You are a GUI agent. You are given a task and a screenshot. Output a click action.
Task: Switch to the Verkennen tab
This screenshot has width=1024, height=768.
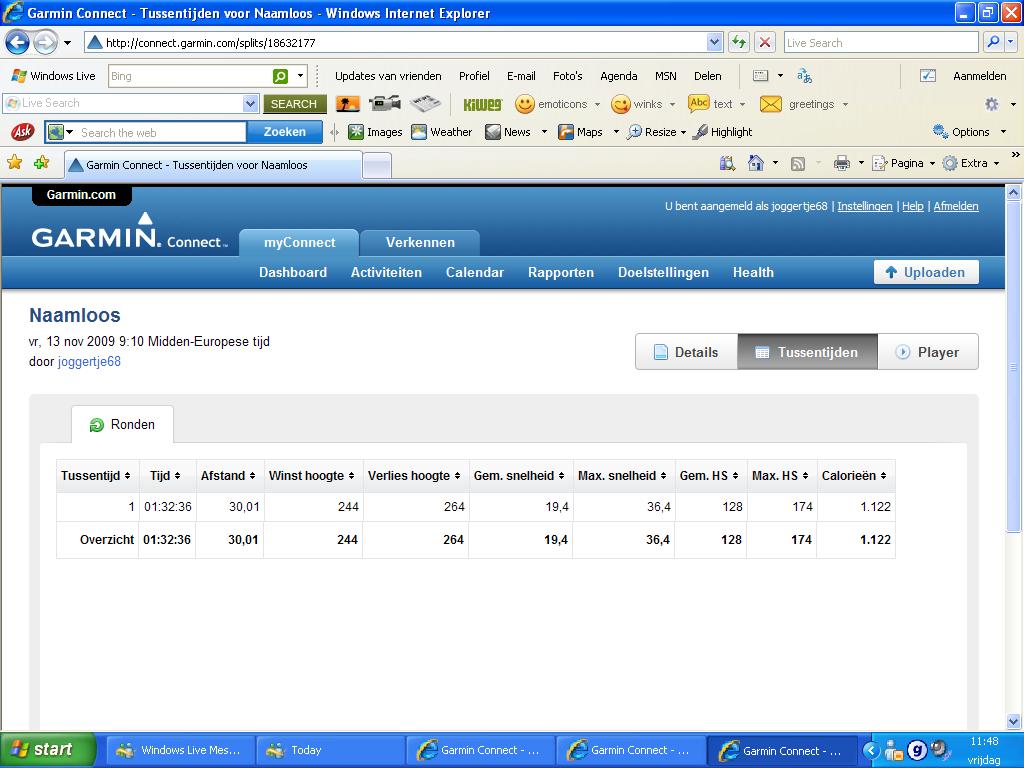click(420, 242)
